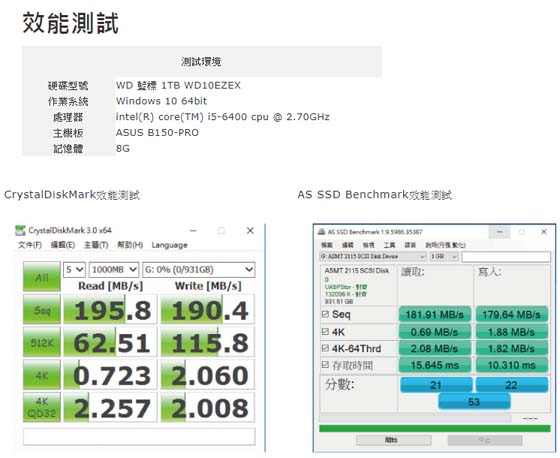Start the 4K QD32 test
This screenshot has width=560, height=458.
[42, 407]
